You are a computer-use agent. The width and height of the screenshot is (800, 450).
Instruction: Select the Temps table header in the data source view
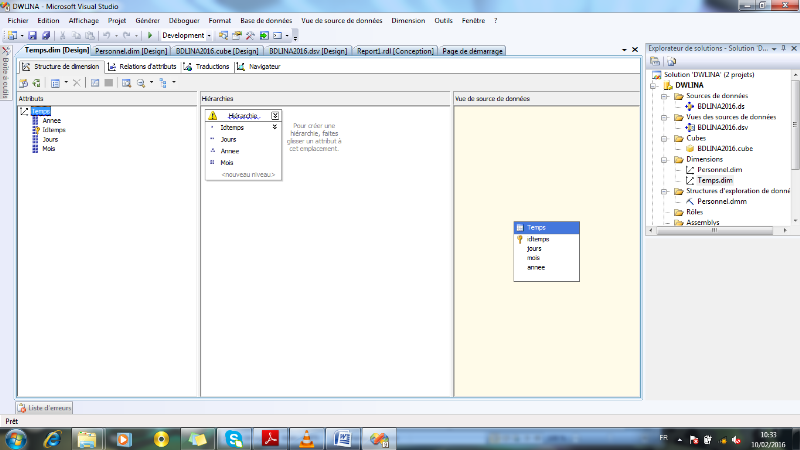(545, 228)
